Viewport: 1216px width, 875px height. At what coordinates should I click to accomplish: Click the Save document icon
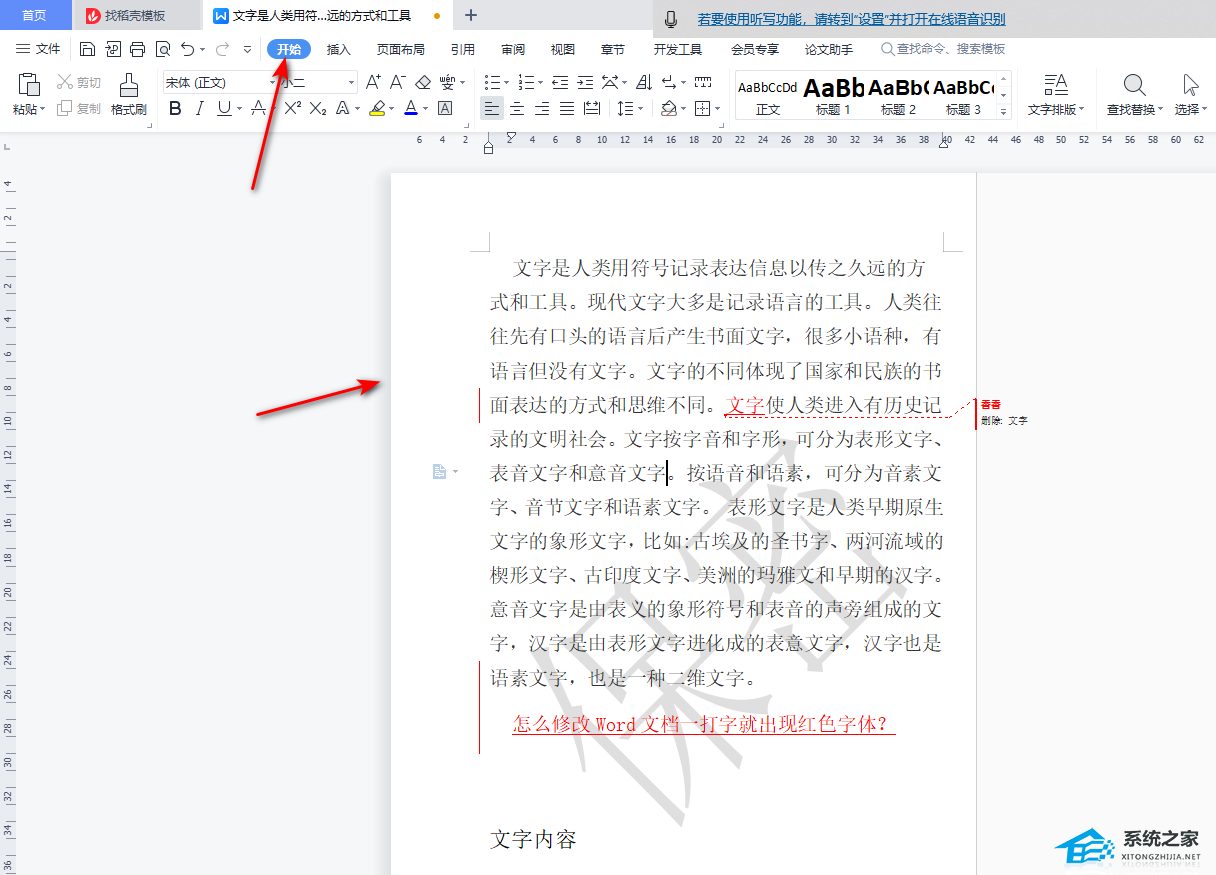pos(88,49)
